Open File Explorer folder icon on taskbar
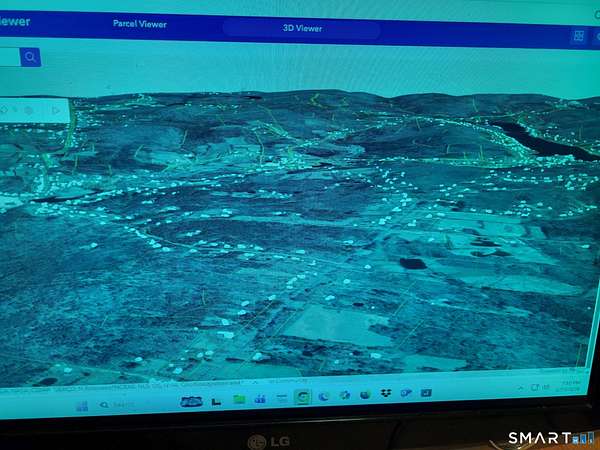The image size is (600, 450). click(239, 399)
